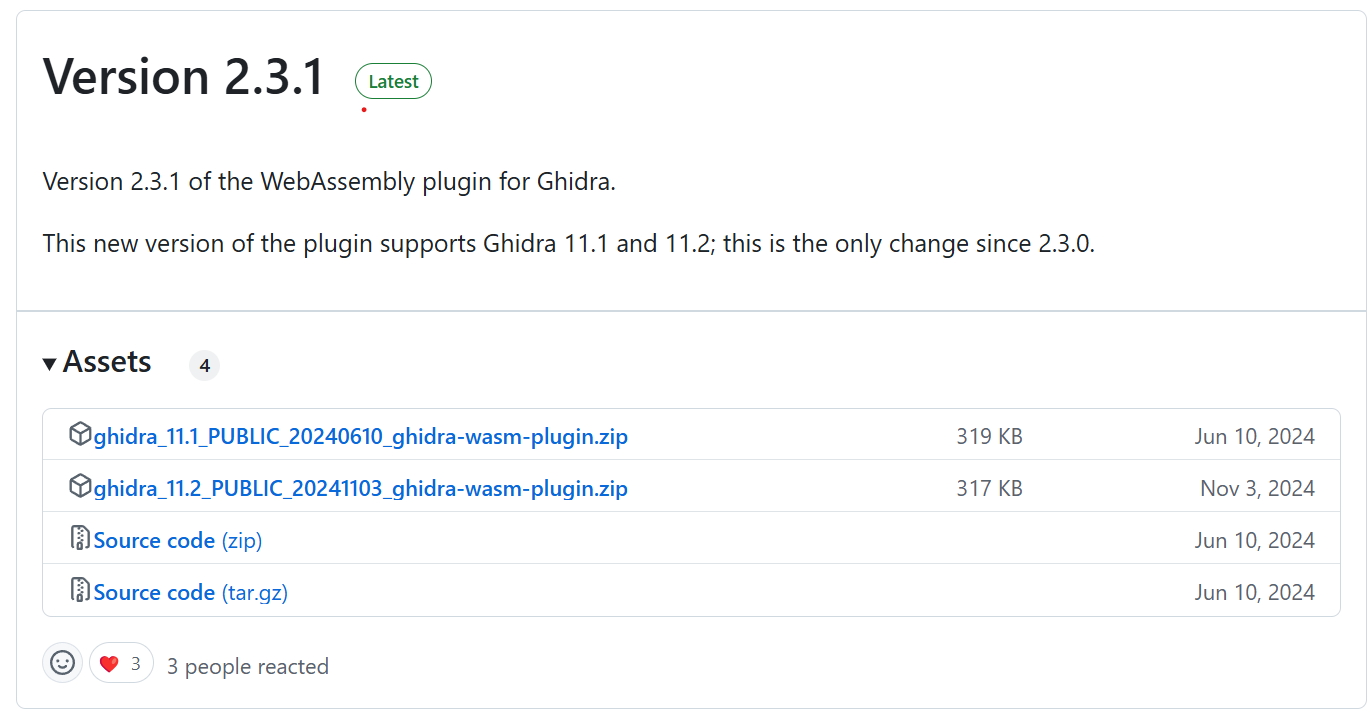Click the package icon beside ghidra_11.1 zip
Image resolution: width=1371 pixels, height=722 pixels.
point(80,434)
